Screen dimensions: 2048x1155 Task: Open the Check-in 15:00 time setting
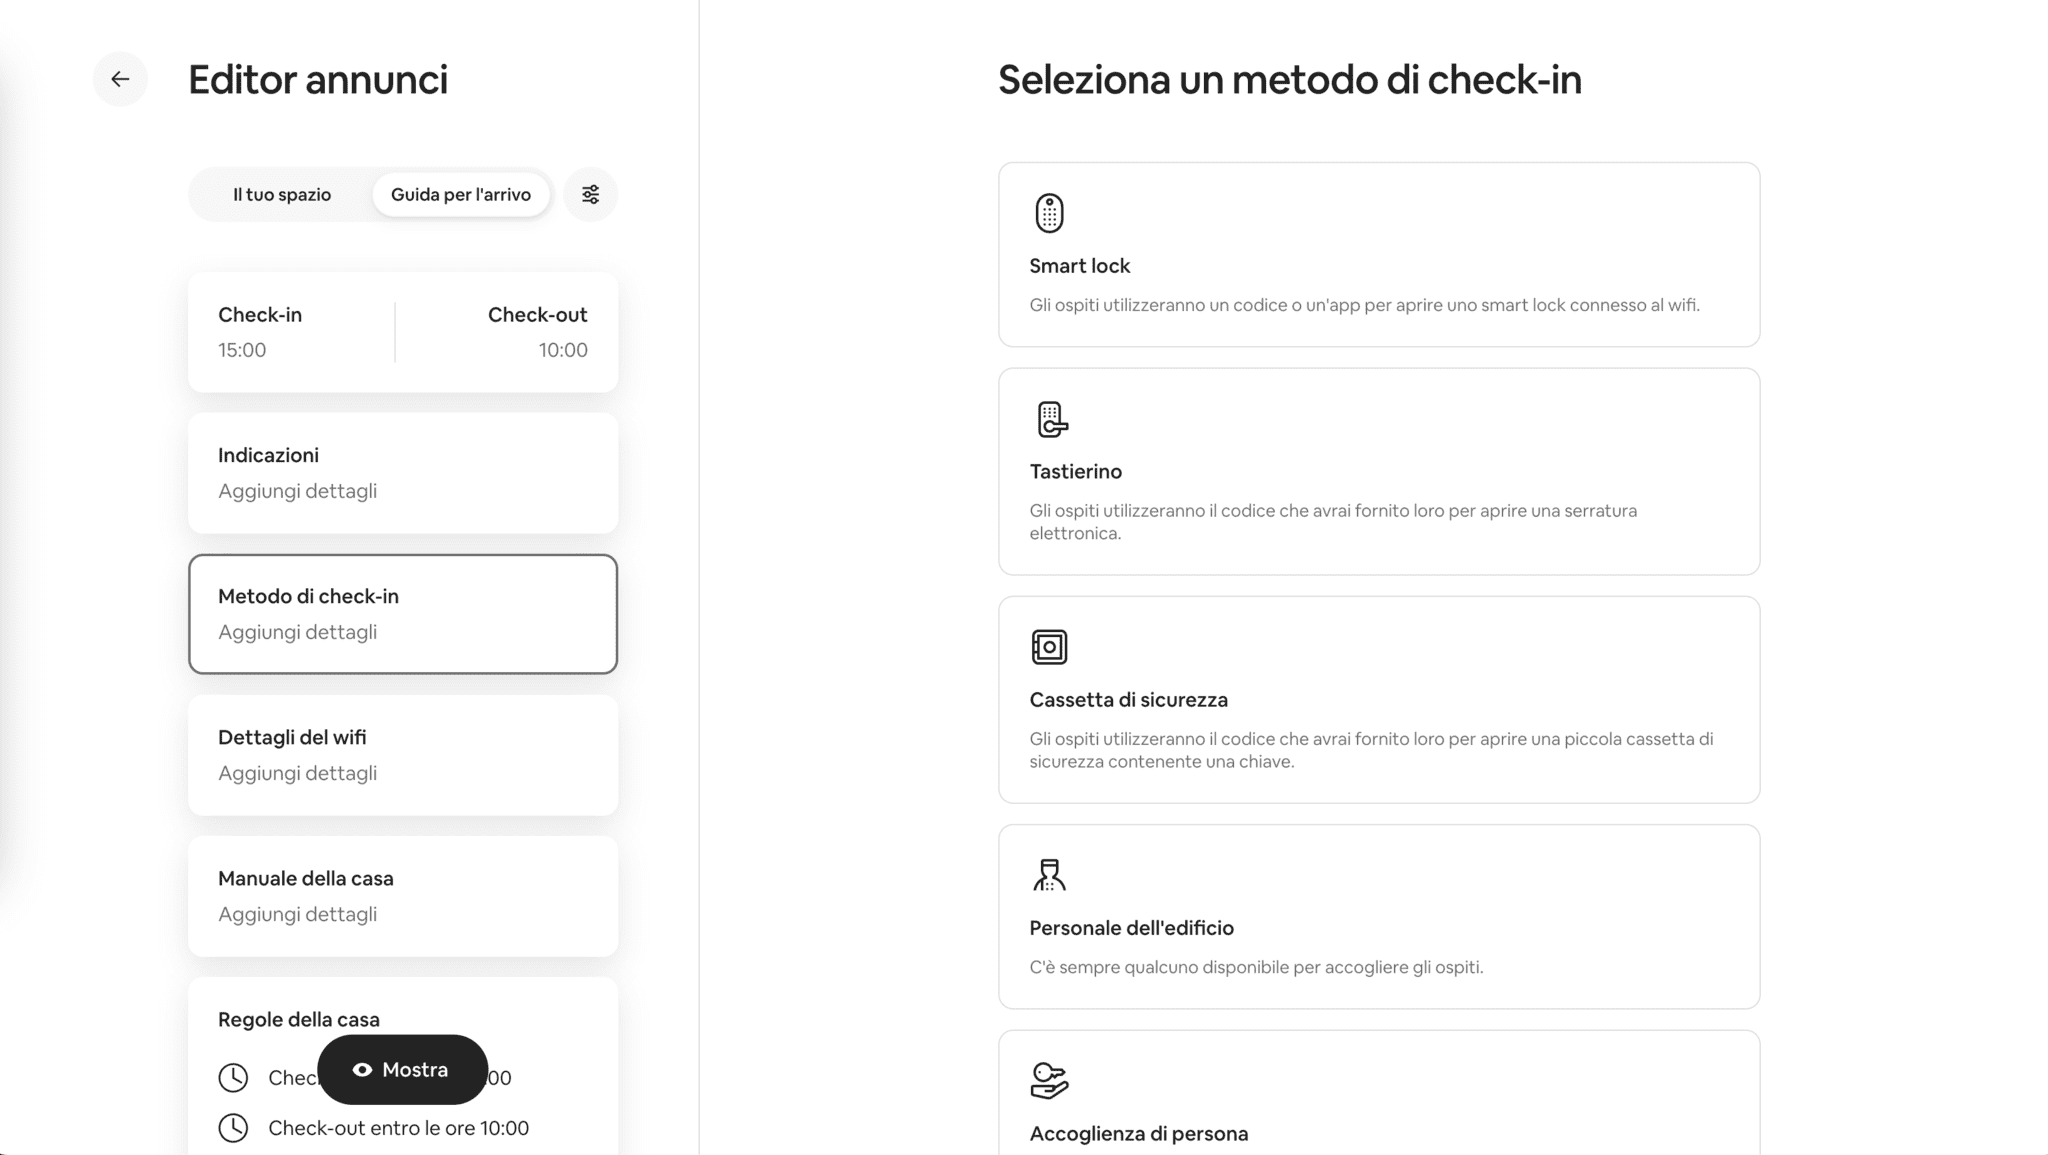(x=290, y=332)
